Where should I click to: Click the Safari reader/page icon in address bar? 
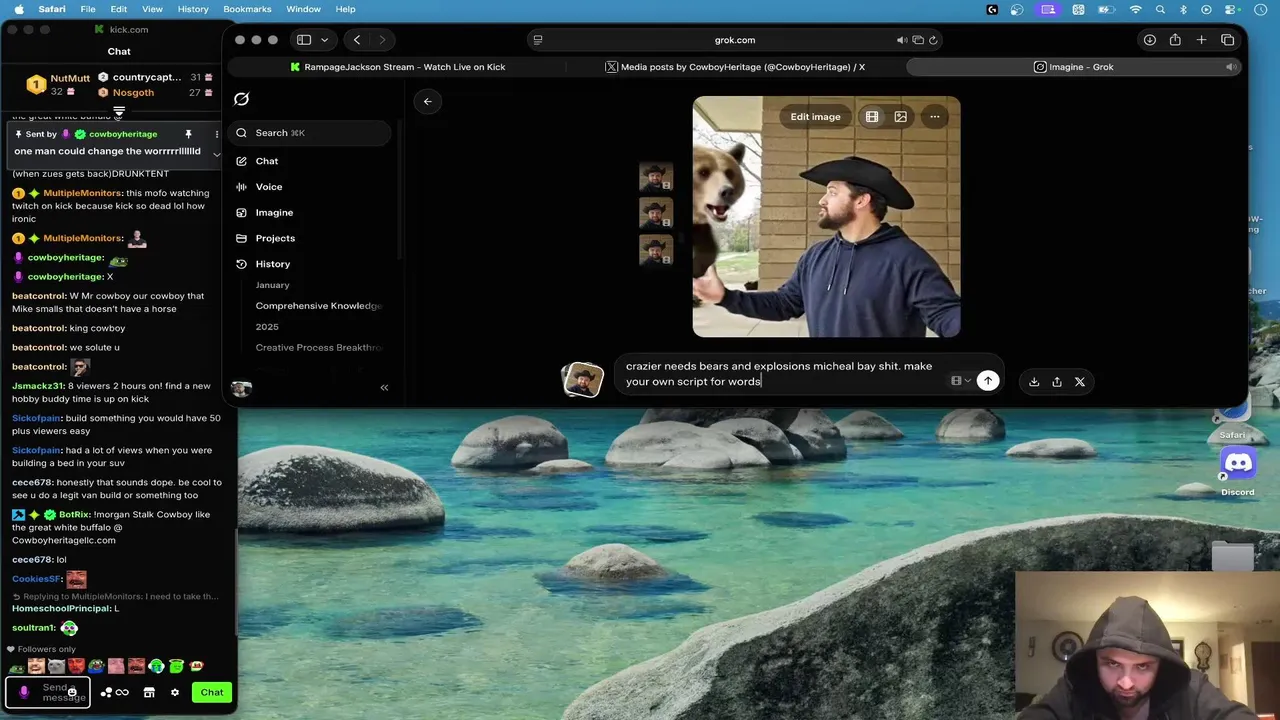click(x=538, y=40)
